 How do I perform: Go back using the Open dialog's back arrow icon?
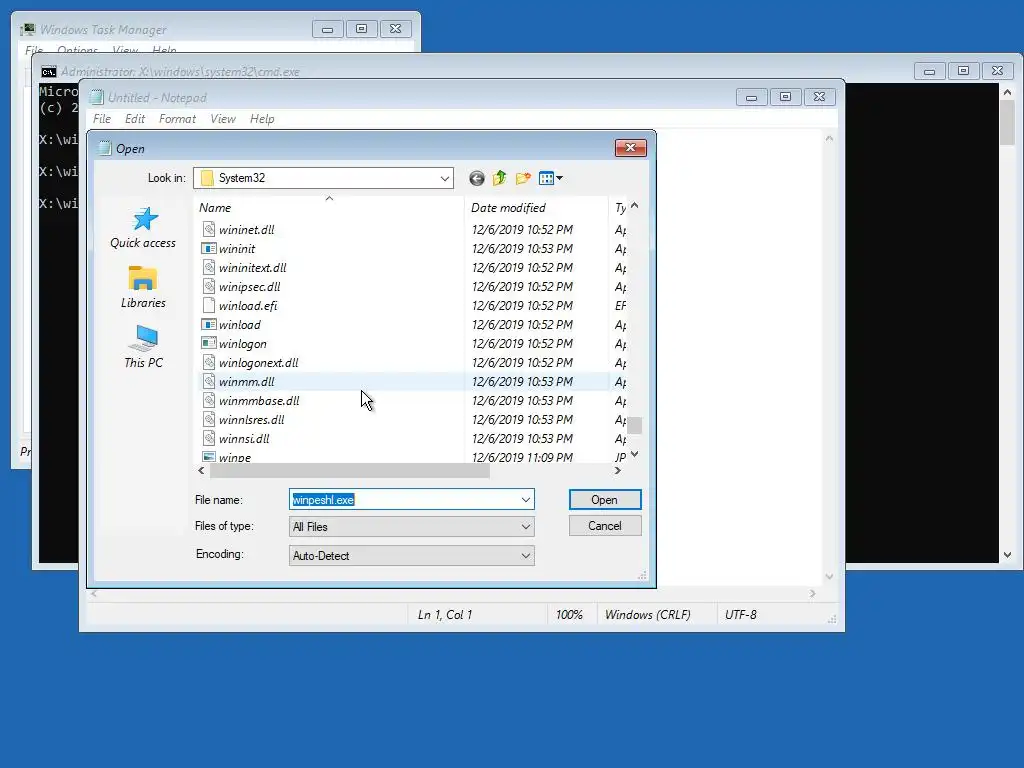477,178
